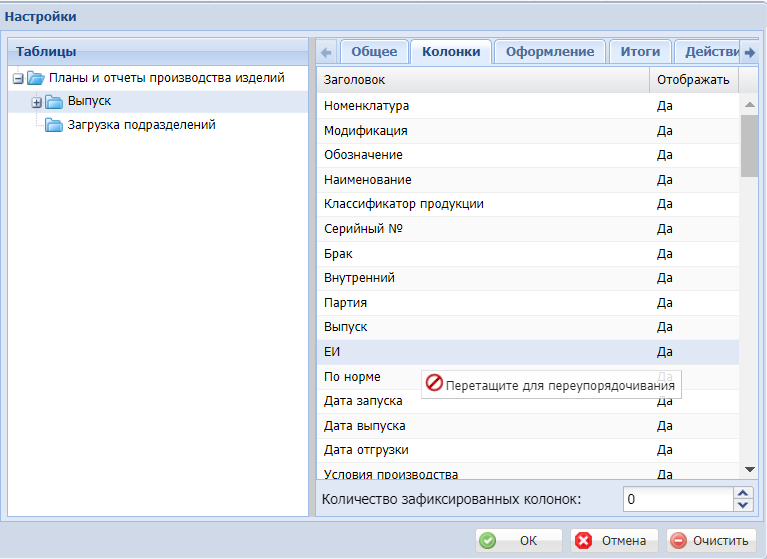Screen dimensions: 767x559
Task: Select 'Загрузка подразделений' tree item
Action: tap(141, 126)
